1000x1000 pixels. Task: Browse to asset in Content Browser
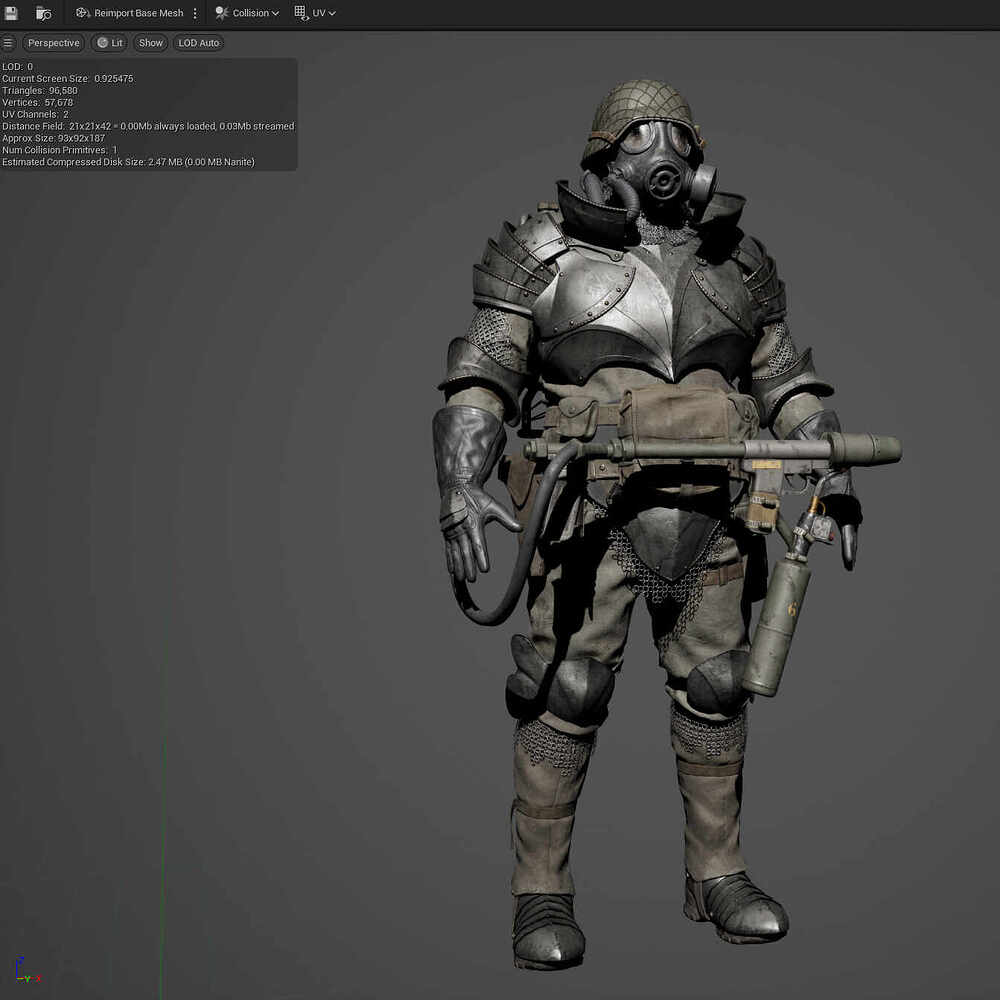43,13
